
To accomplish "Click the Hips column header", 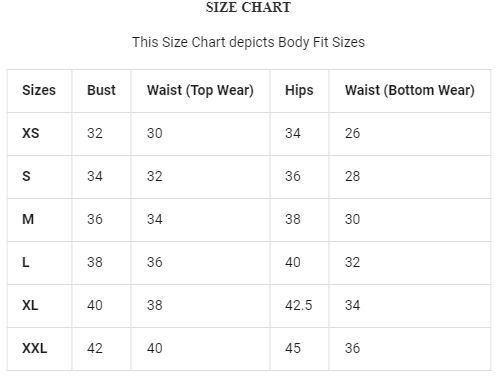I will [299, 91].
